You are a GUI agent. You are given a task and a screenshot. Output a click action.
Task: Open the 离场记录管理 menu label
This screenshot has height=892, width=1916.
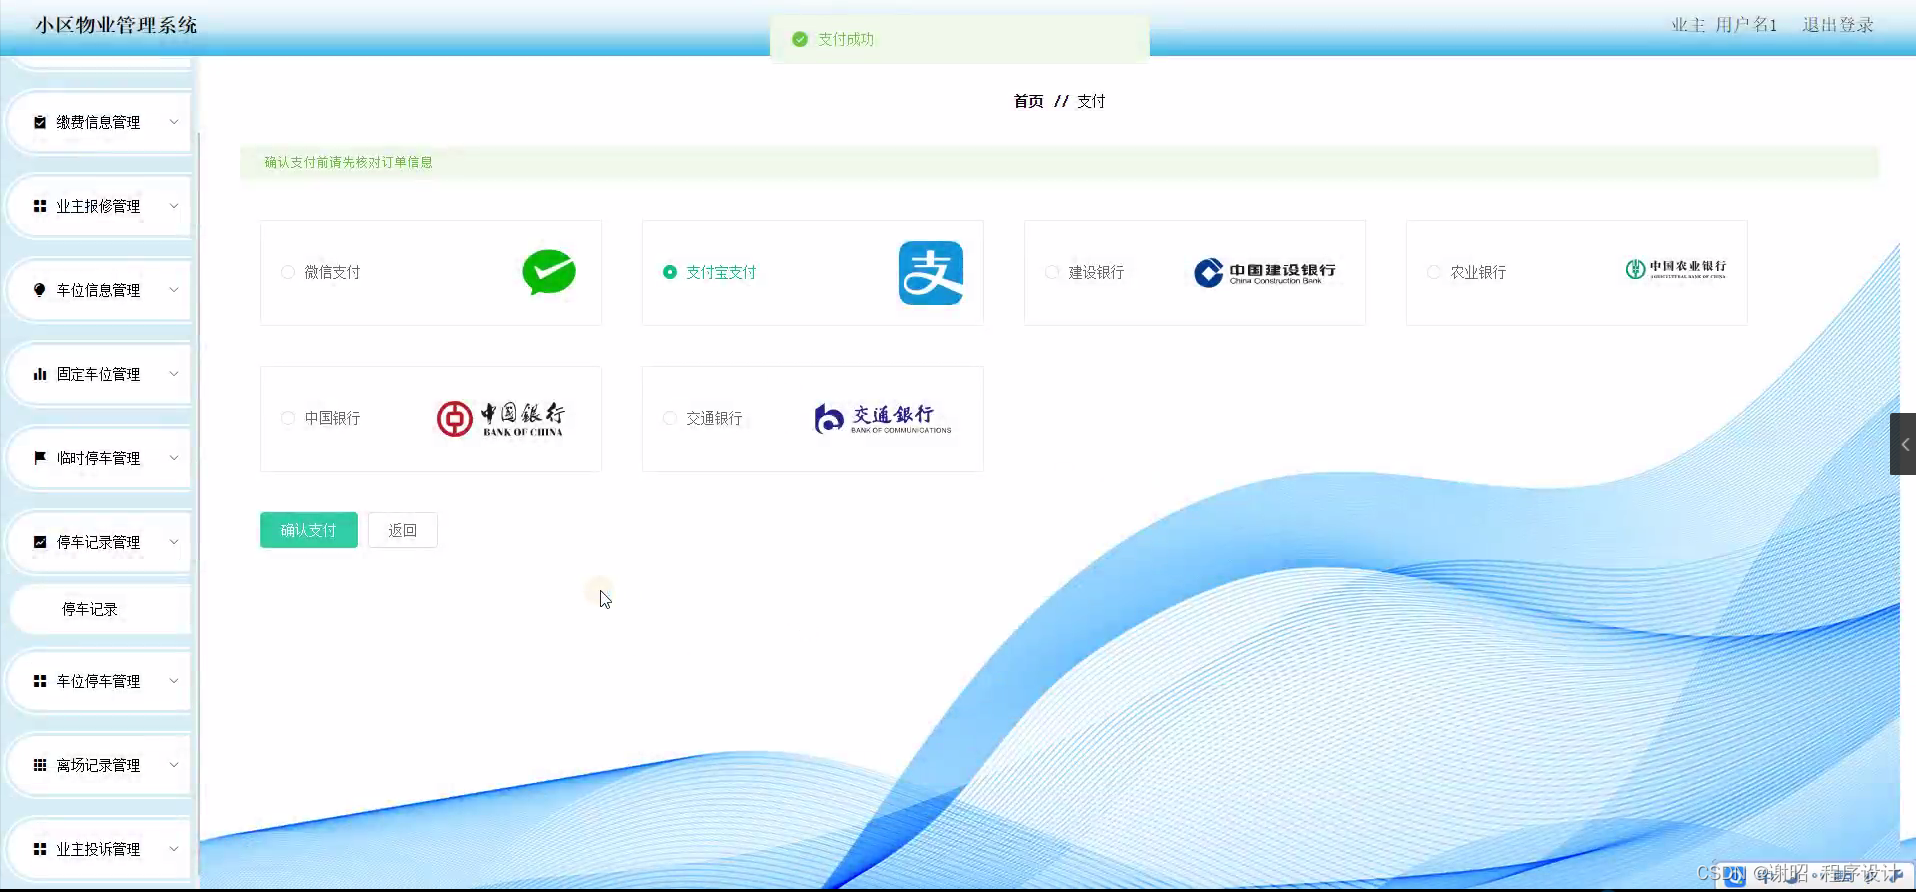(x=98, y=765)
